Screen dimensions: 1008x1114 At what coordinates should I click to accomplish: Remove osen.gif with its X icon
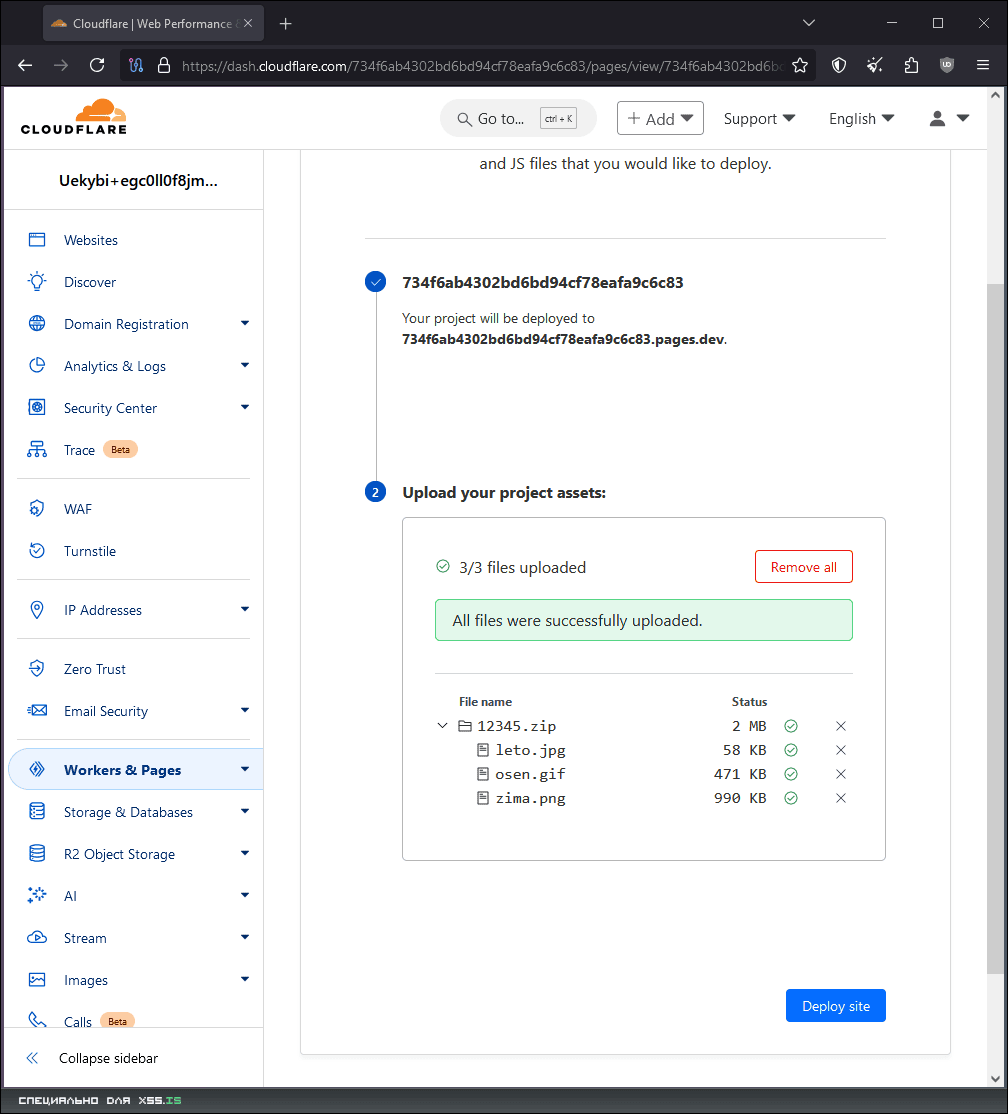(x=841, y=774)
